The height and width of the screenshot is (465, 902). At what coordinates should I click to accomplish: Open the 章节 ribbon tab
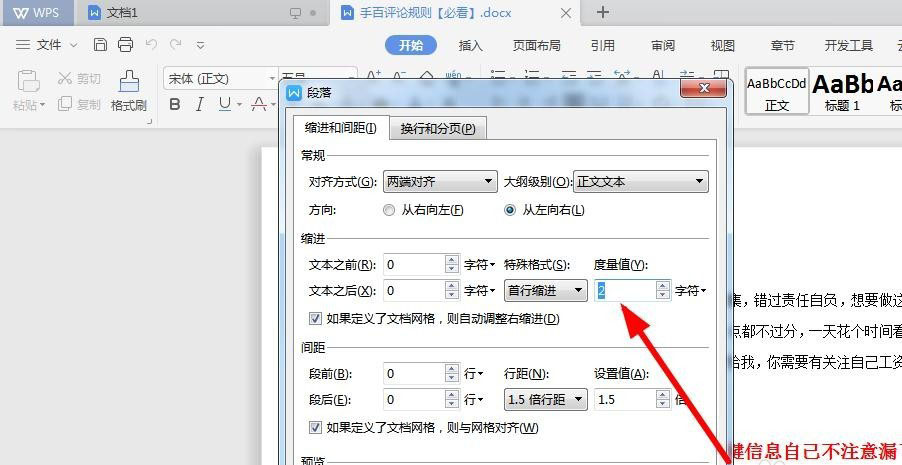(782, 45)
